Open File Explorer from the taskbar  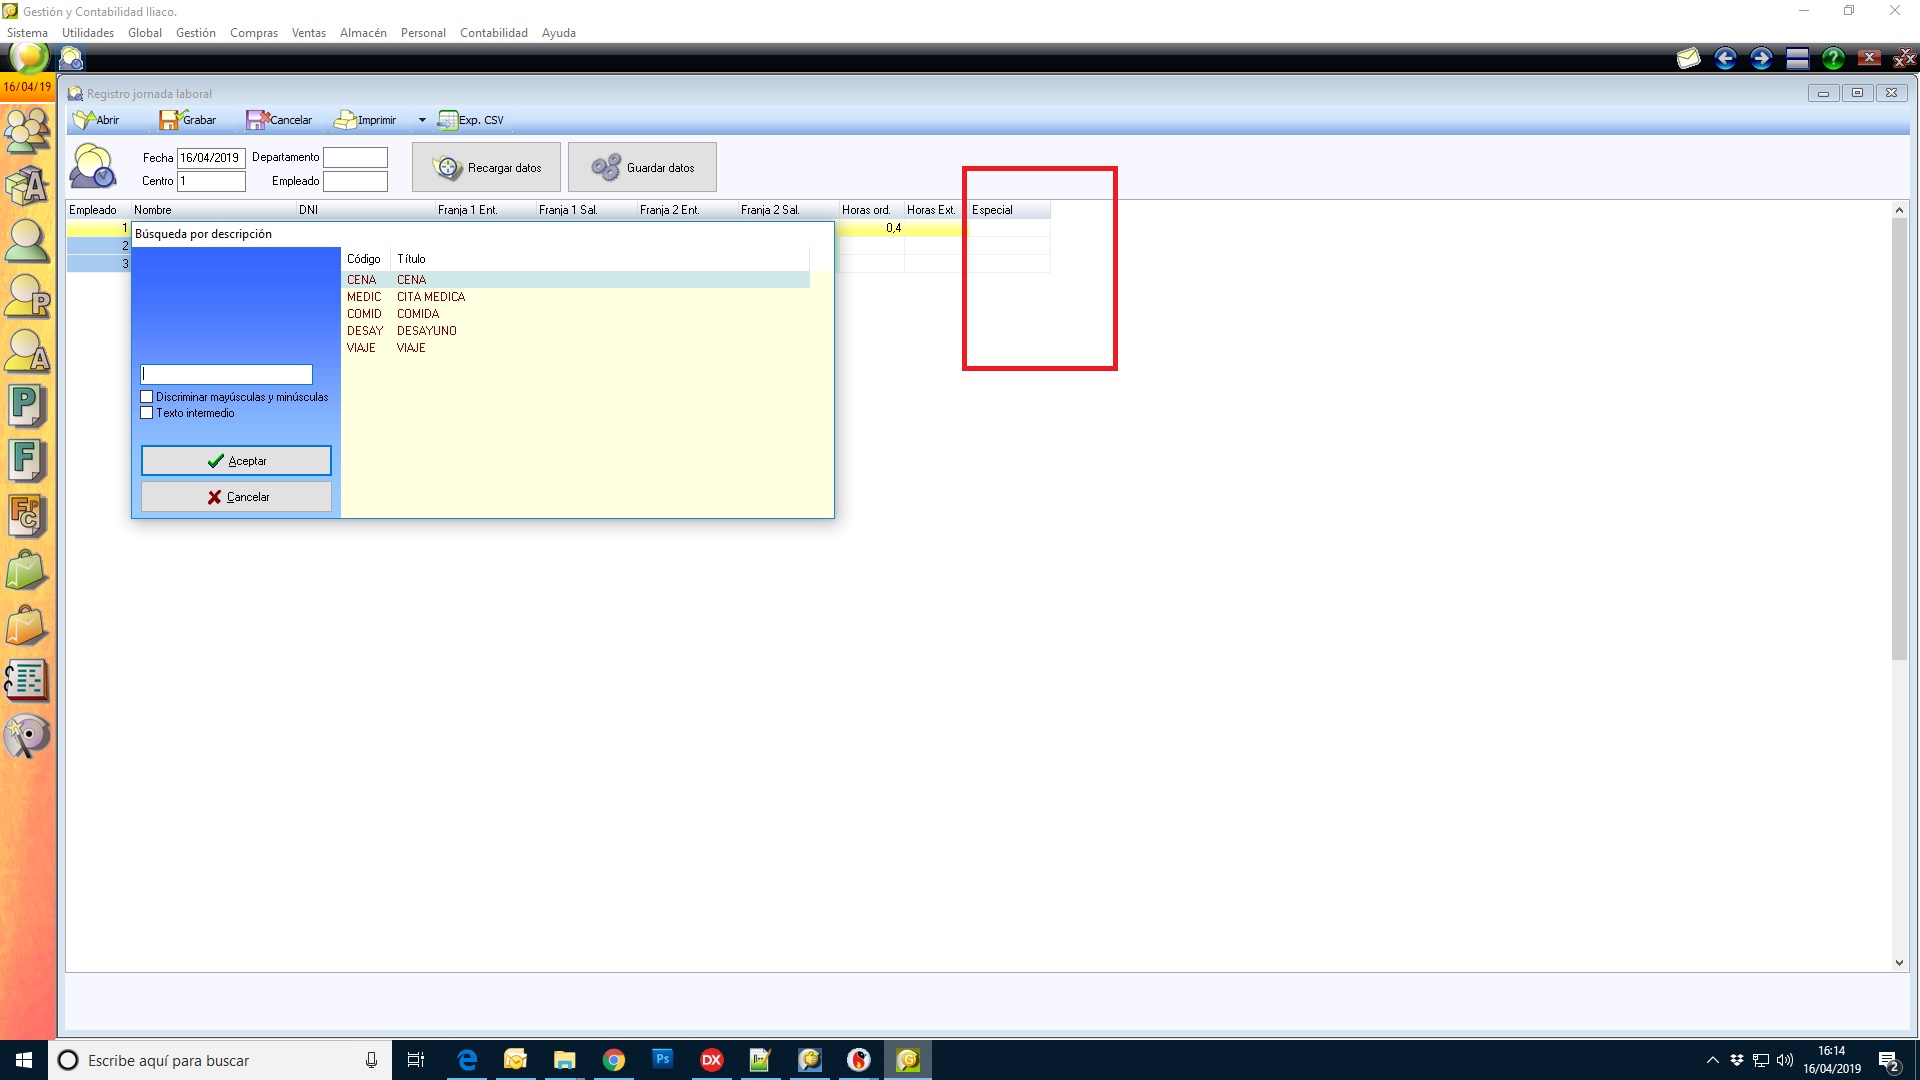565,1060
